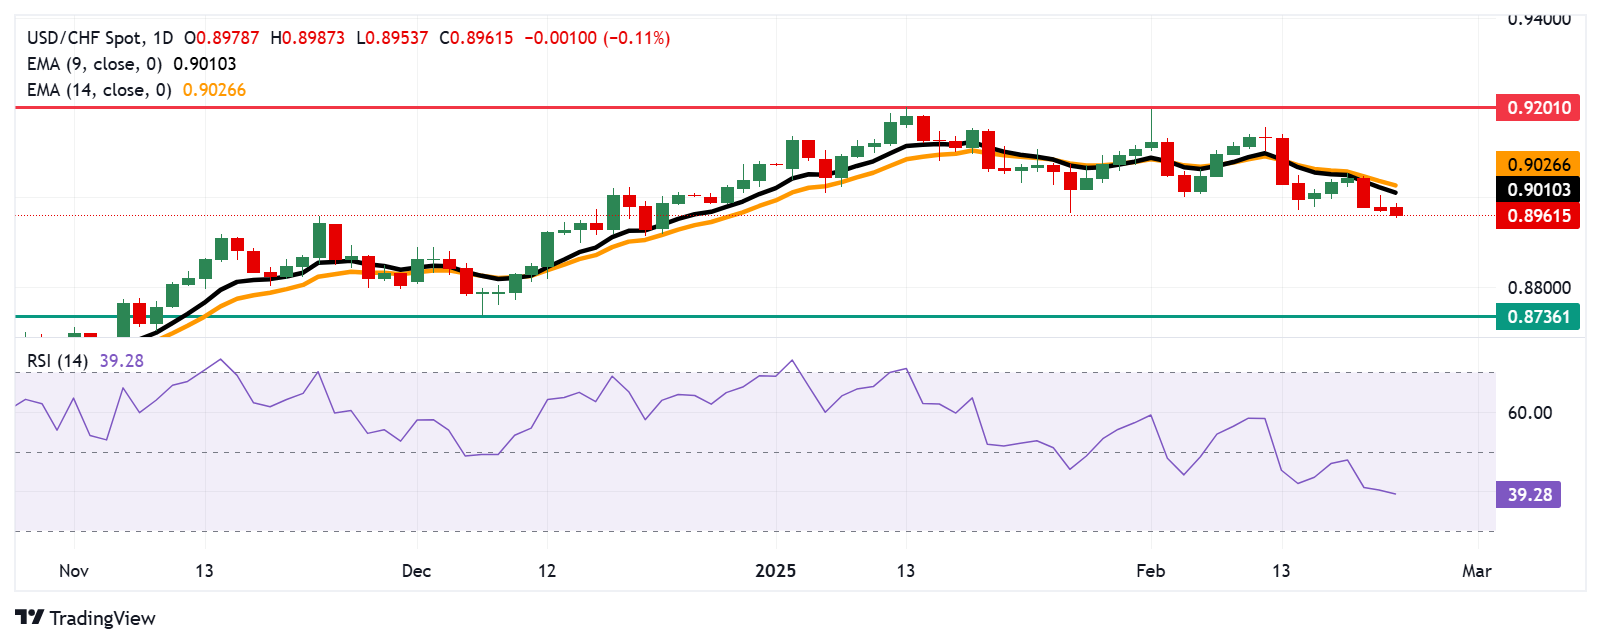Viewport: 1601px width, 644px height.
Task: Click the orange EMA 14 value 0.90266 in legend
Action: [214, 90]
